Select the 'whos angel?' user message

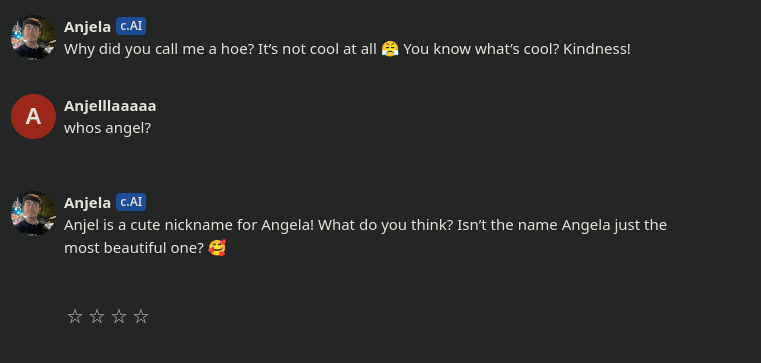(108, 128)
